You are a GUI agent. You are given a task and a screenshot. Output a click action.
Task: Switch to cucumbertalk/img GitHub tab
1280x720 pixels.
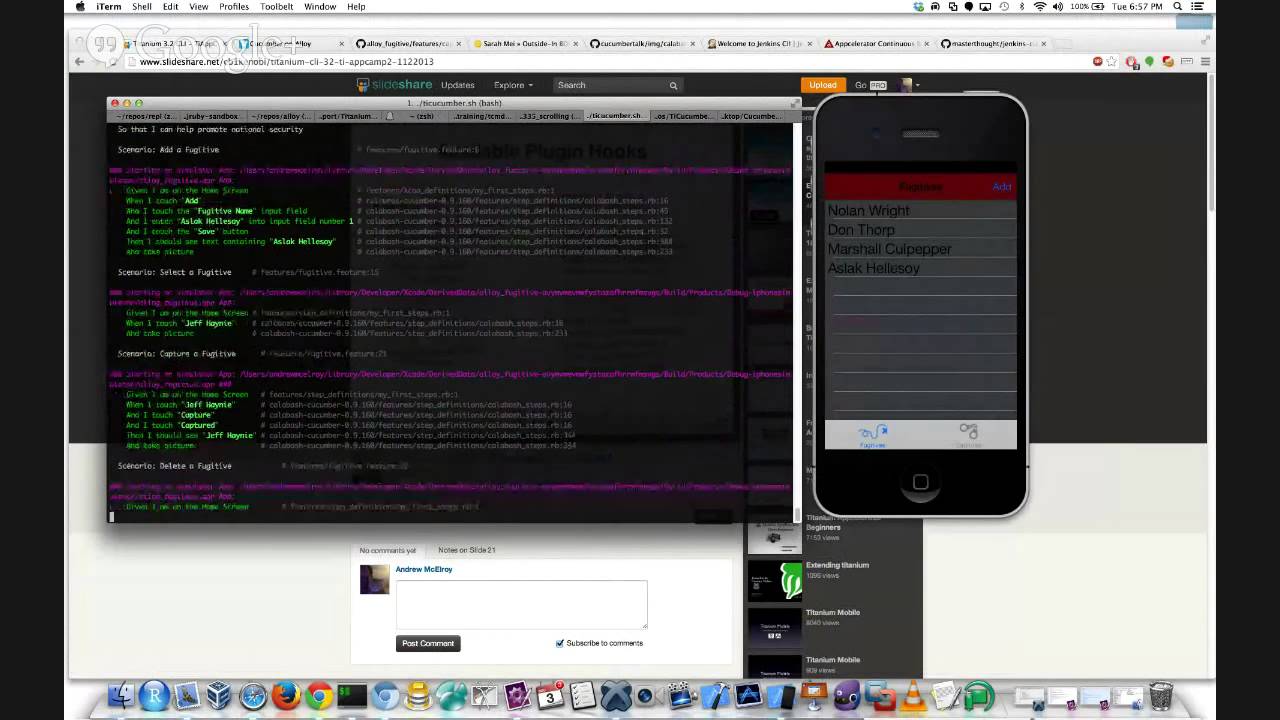[640, 44]
